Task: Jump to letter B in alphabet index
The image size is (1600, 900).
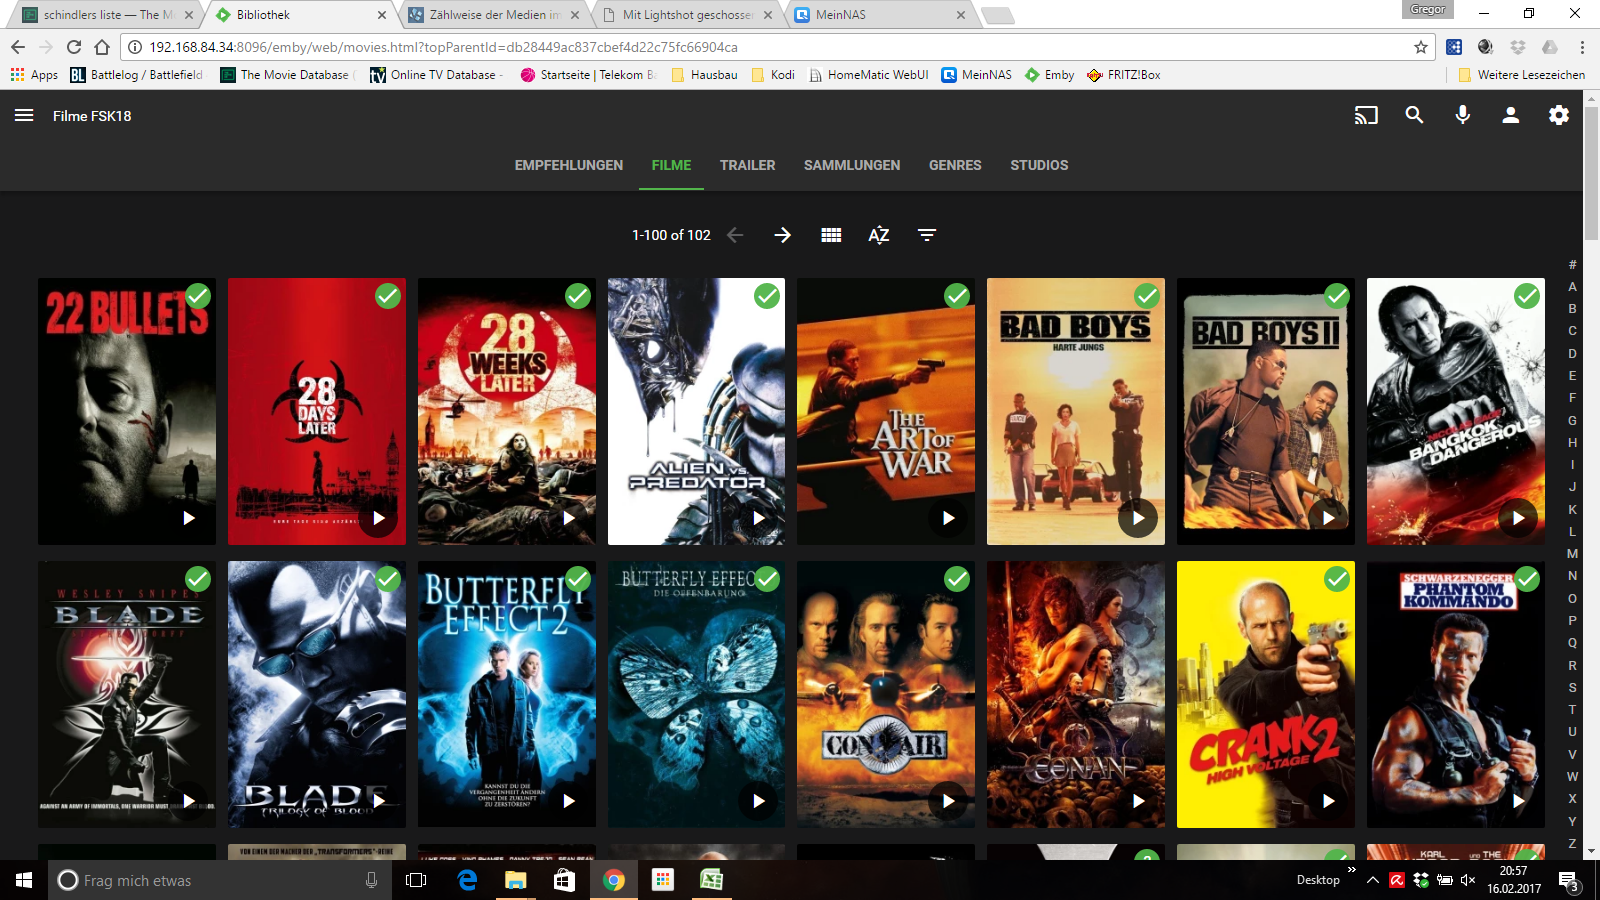Action: pos(1572,309)
